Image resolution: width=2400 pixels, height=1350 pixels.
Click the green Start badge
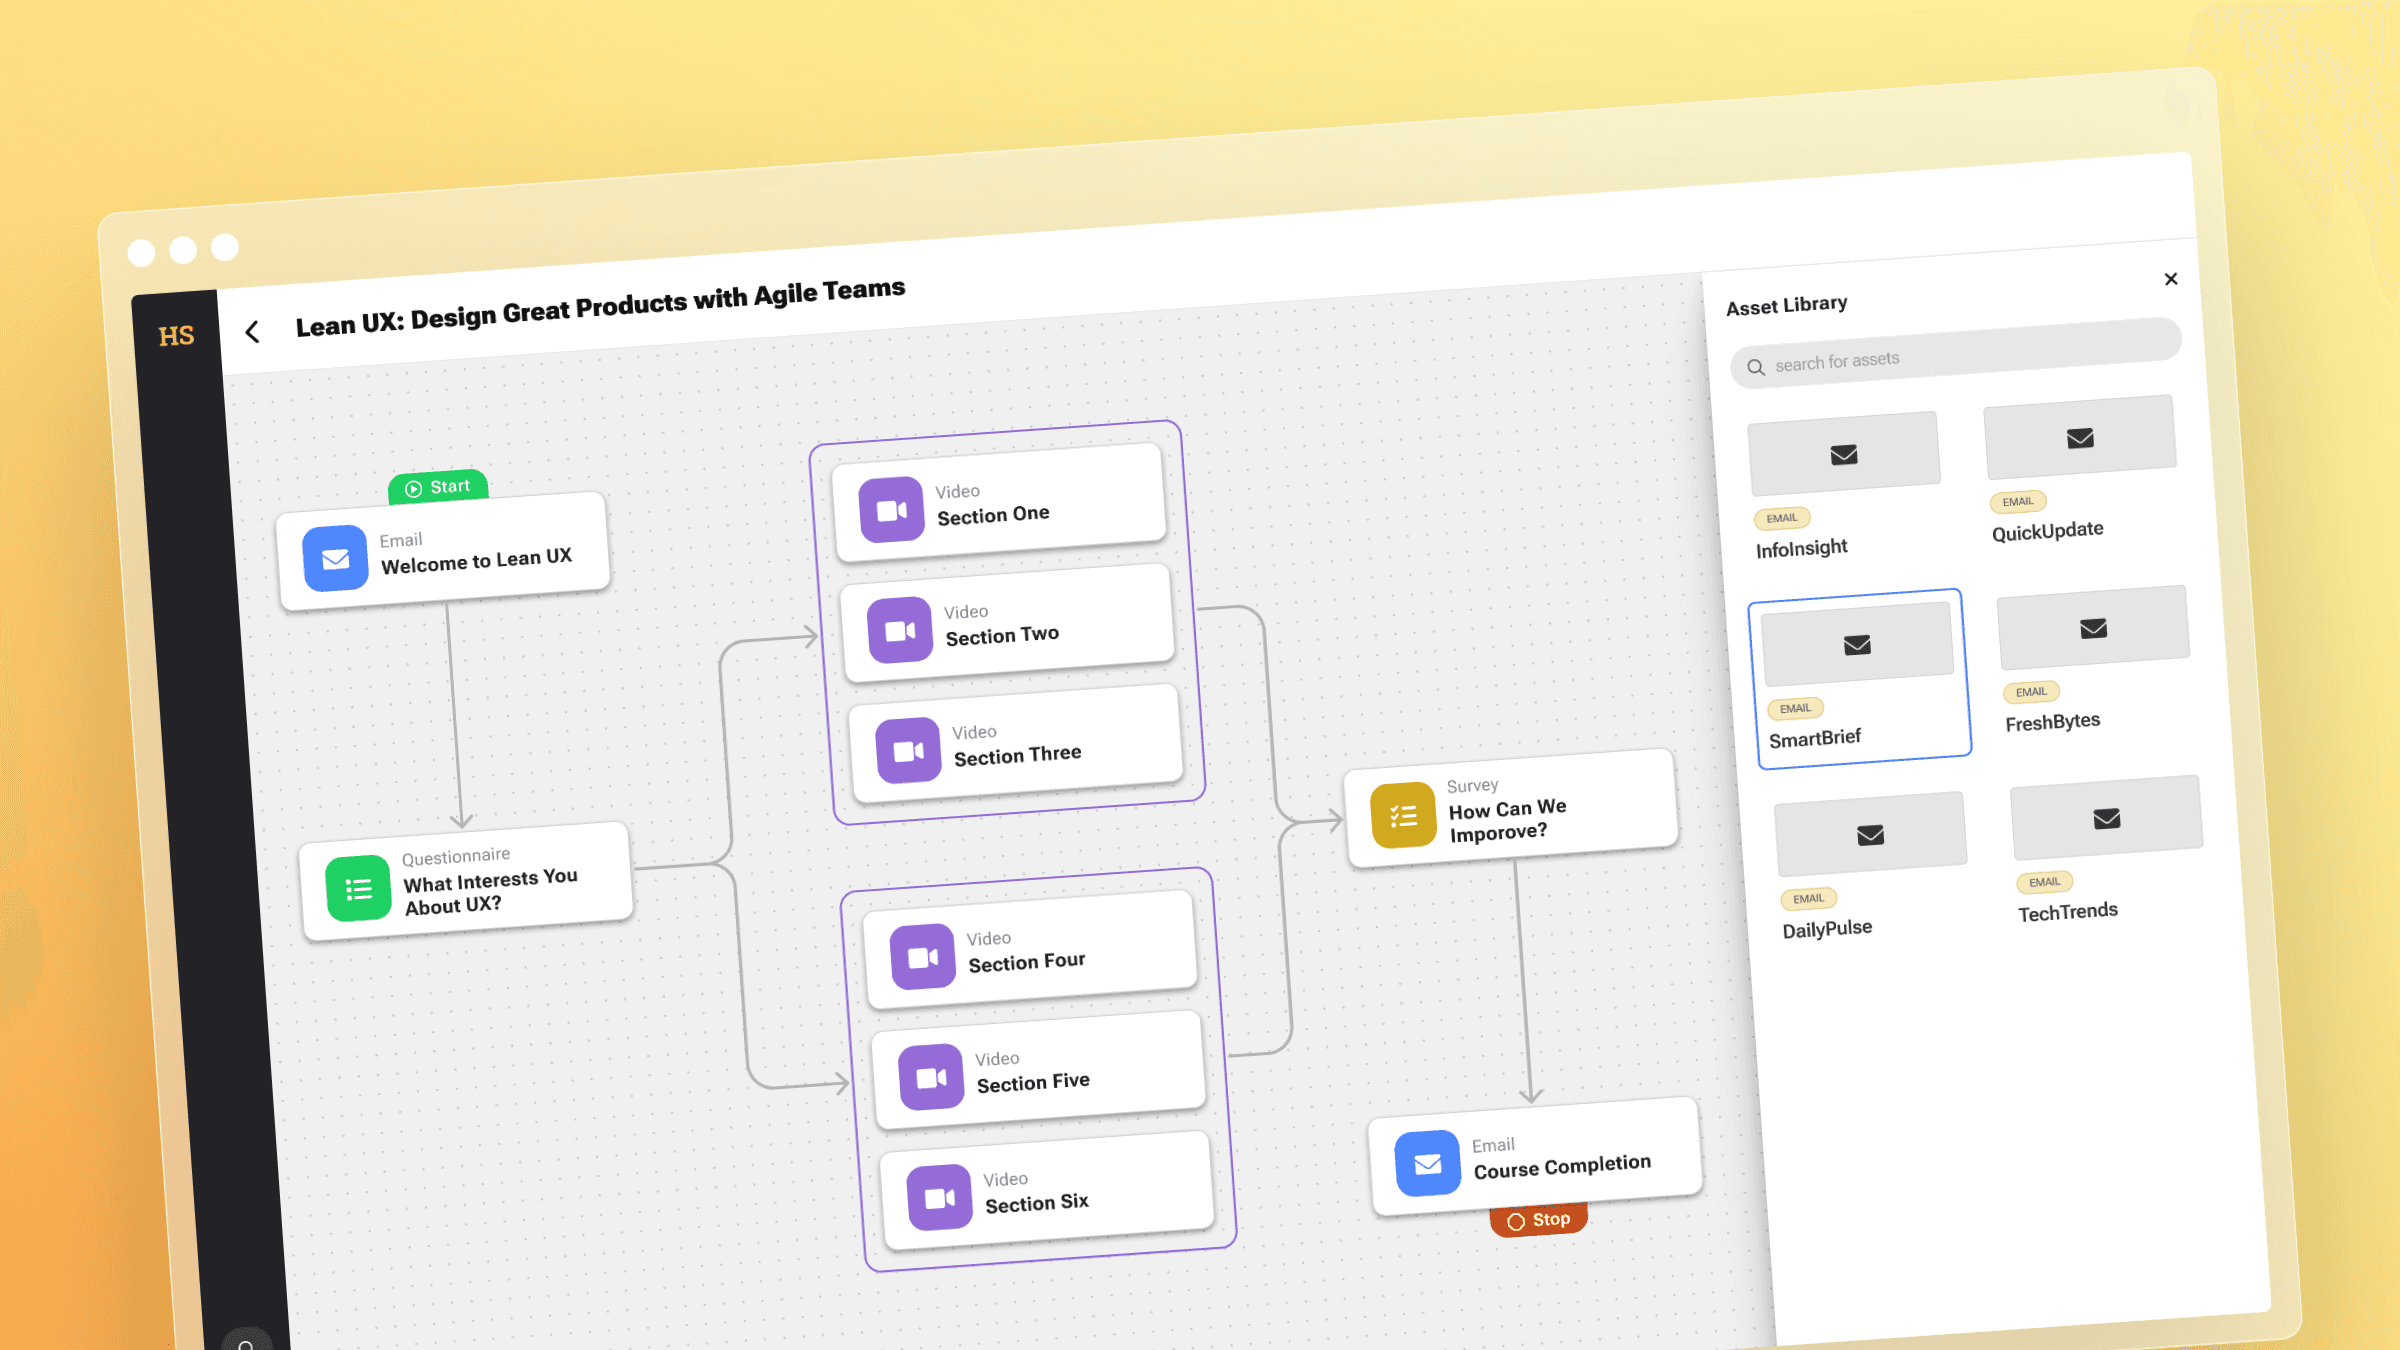pyautogui.click(x=438, y=487)
